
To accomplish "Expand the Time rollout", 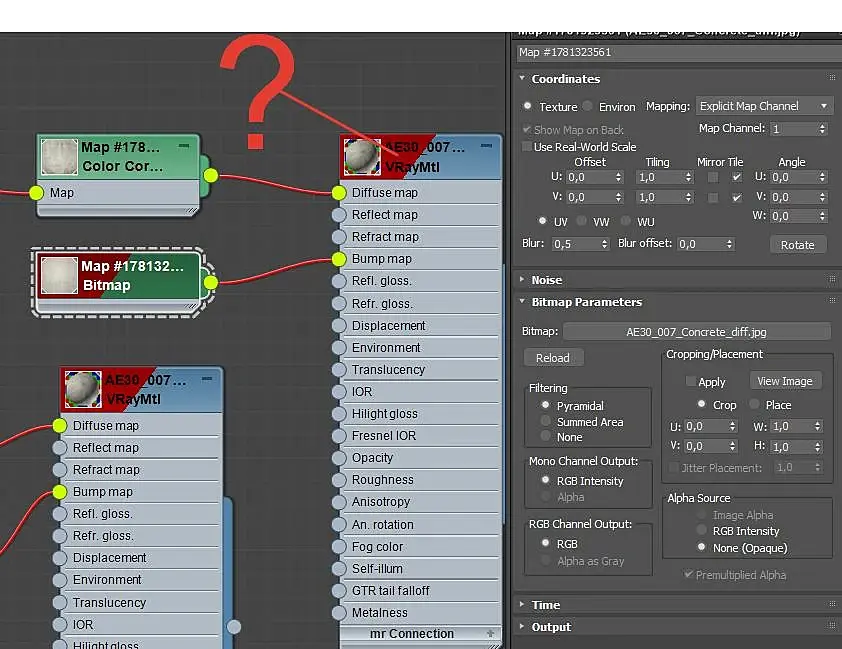I will tap(522, 604).
